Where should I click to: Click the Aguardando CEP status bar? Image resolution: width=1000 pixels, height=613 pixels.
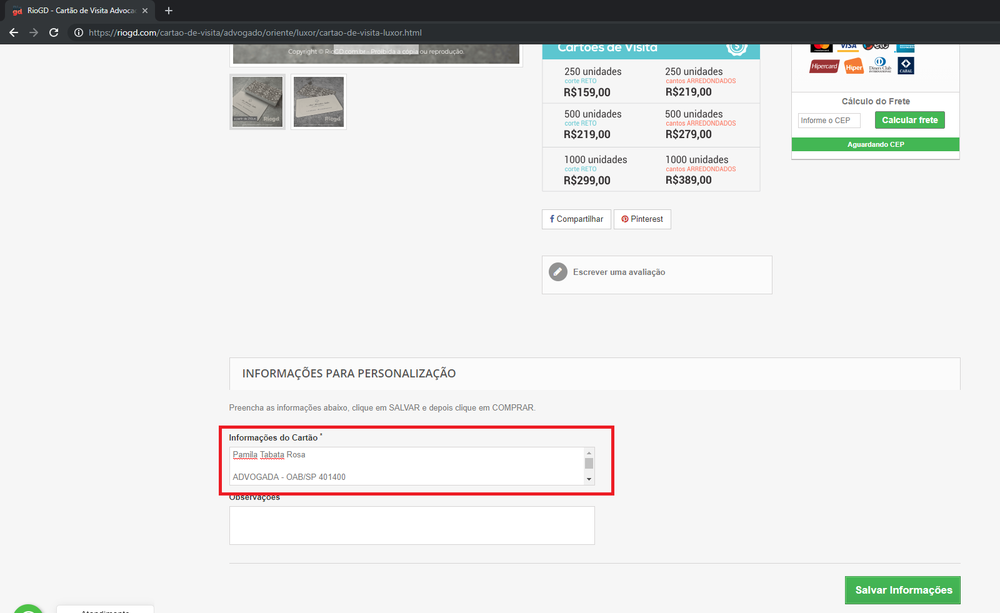pos(875,144)
